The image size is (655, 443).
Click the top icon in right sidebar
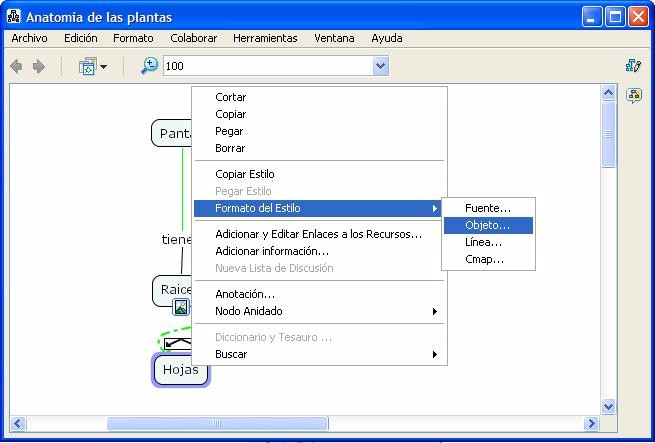[x=633, y=66]
